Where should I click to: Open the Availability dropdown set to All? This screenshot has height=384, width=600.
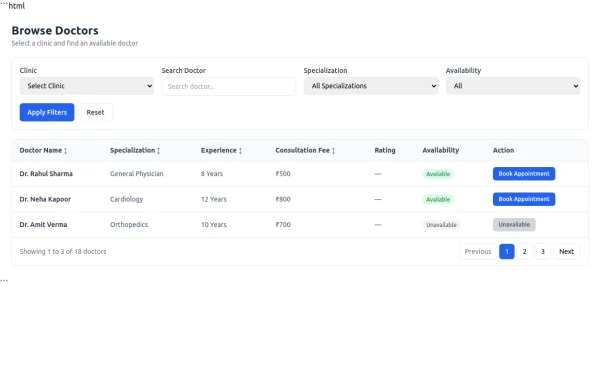point(513,86)
